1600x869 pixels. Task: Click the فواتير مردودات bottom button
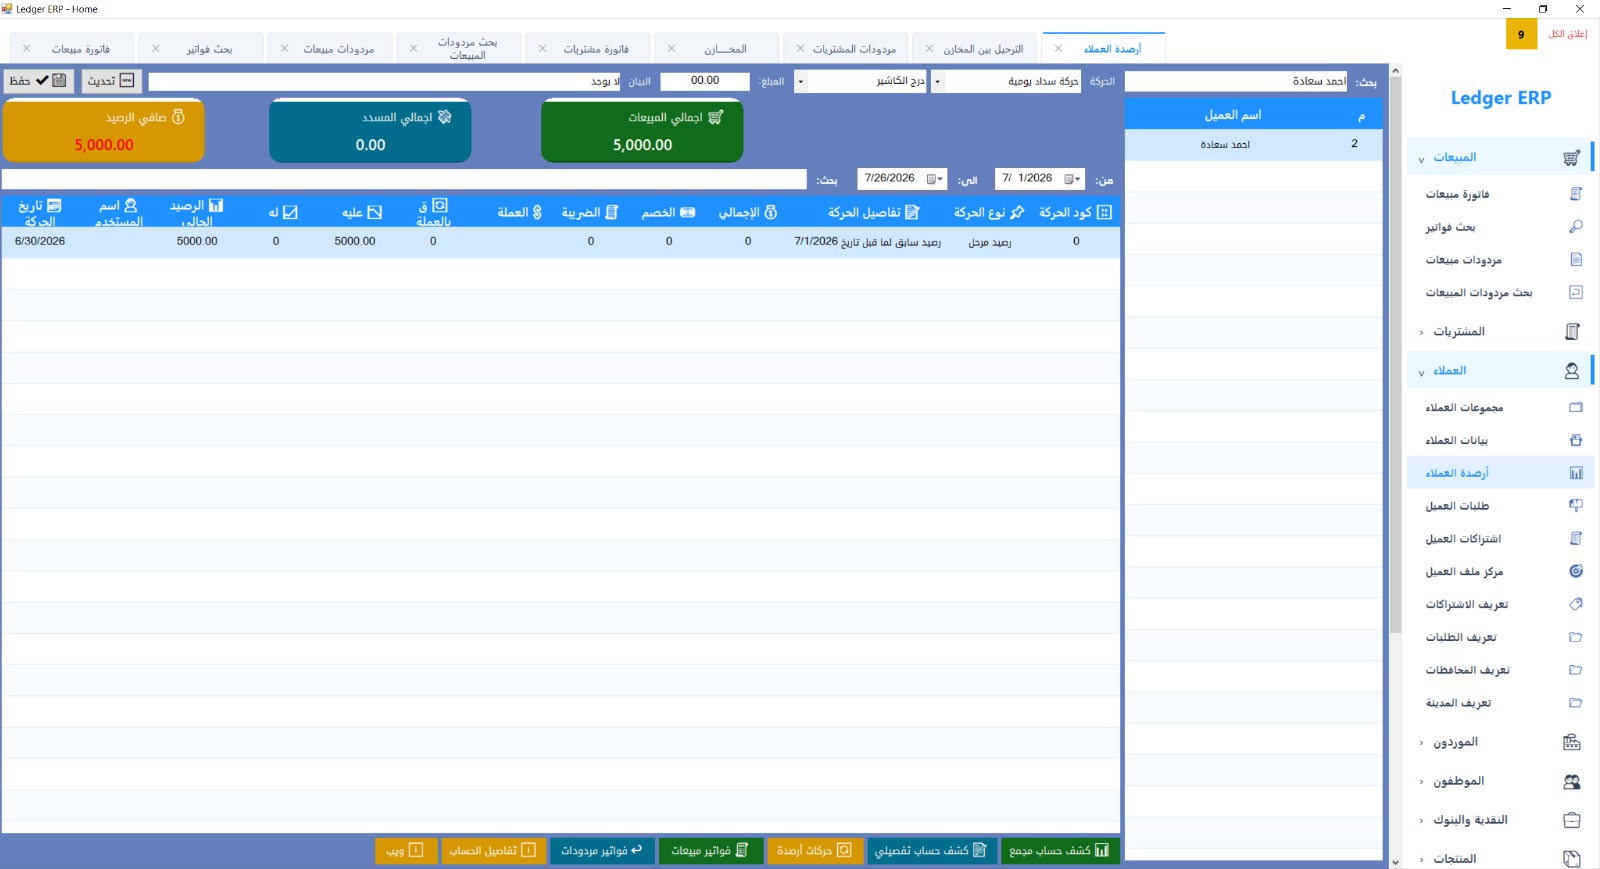[x=602, y=851]
